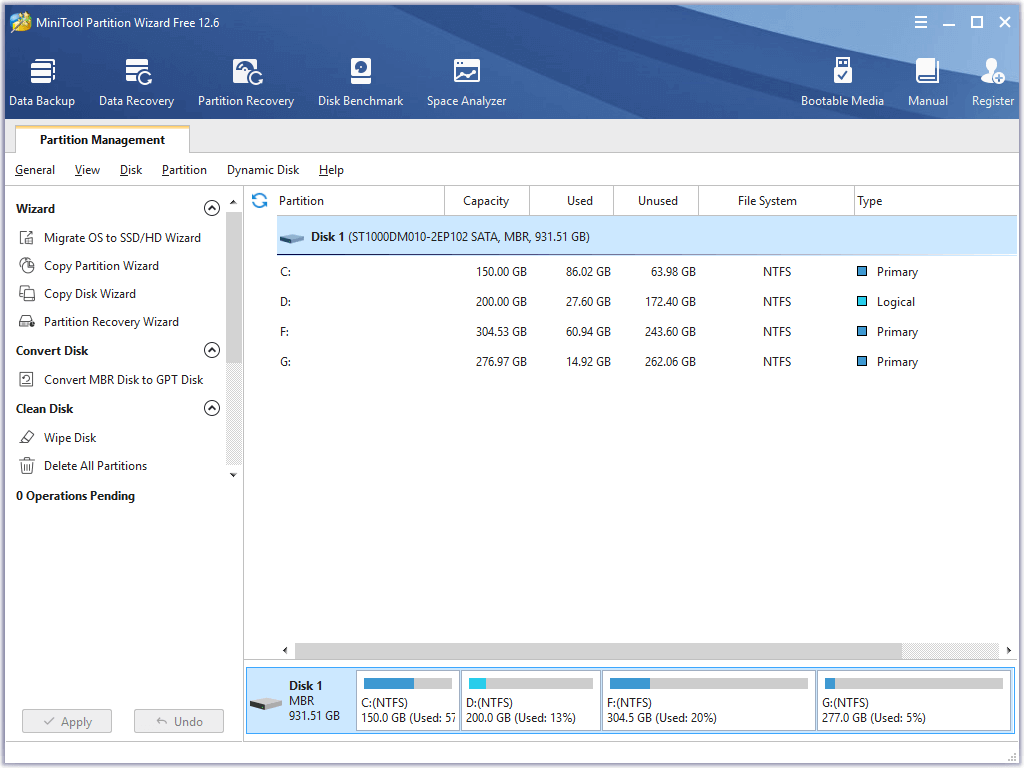Run Disk Benchmark

click(x=360, y=80)
